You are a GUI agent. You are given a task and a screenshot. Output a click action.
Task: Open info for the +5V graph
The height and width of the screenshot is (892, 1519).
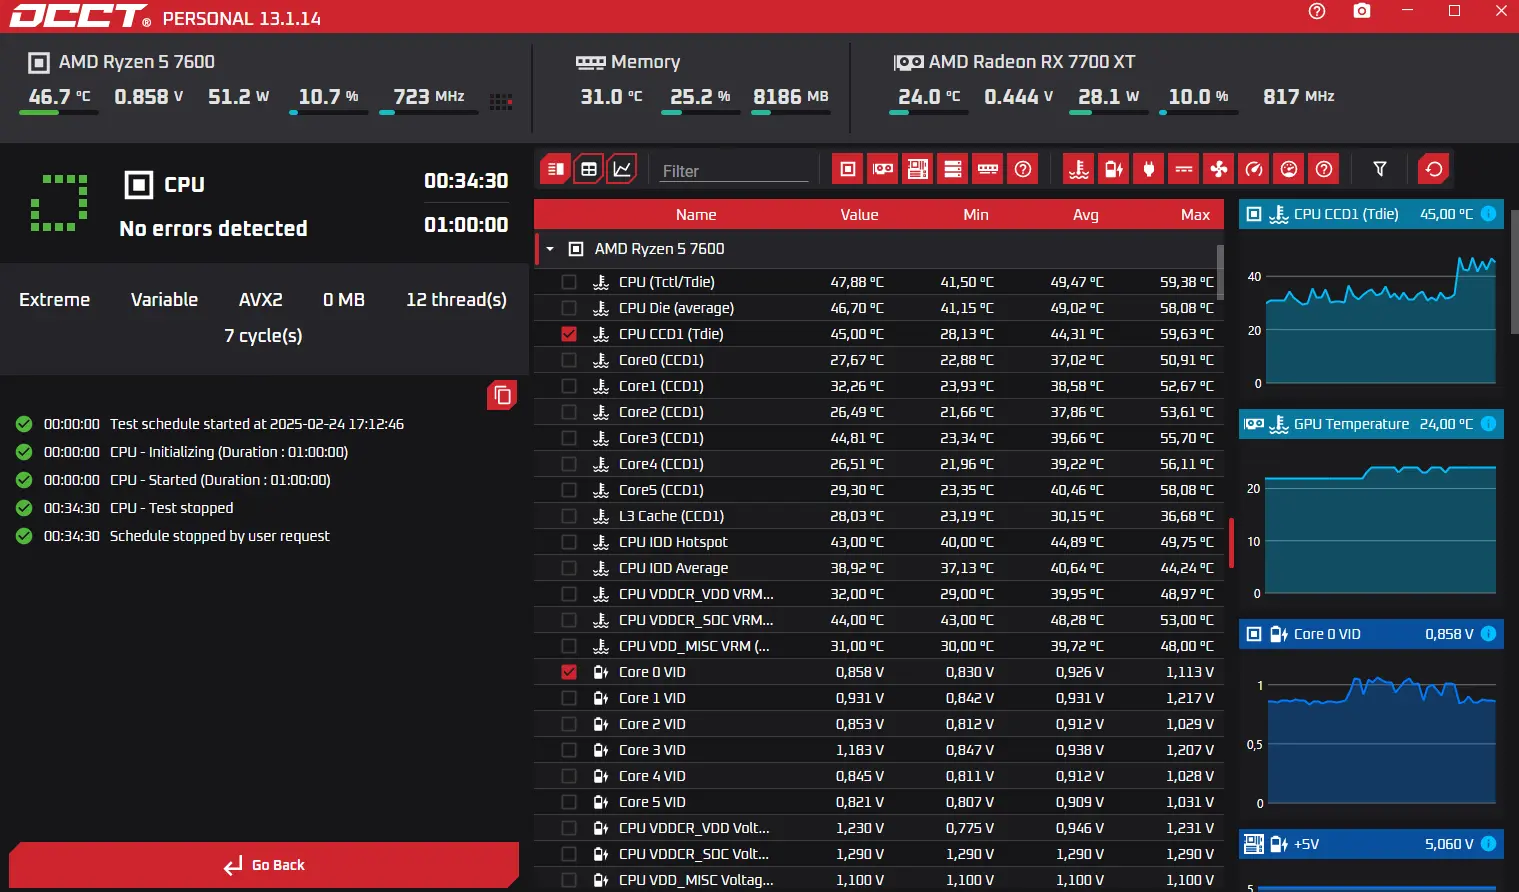click(1488, 844)
